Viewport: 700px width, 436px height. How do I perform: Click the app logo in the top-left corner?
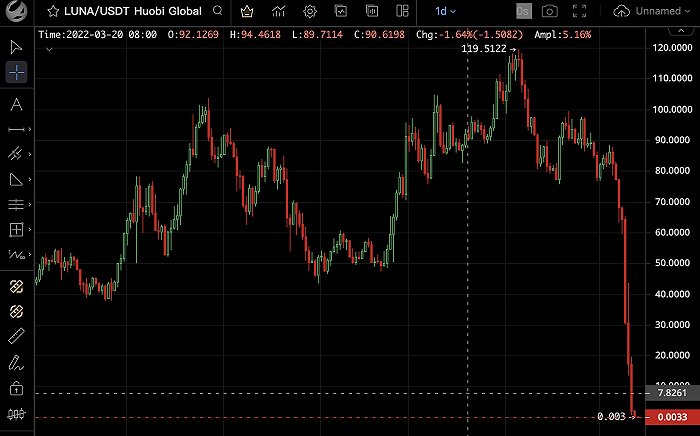16,11
